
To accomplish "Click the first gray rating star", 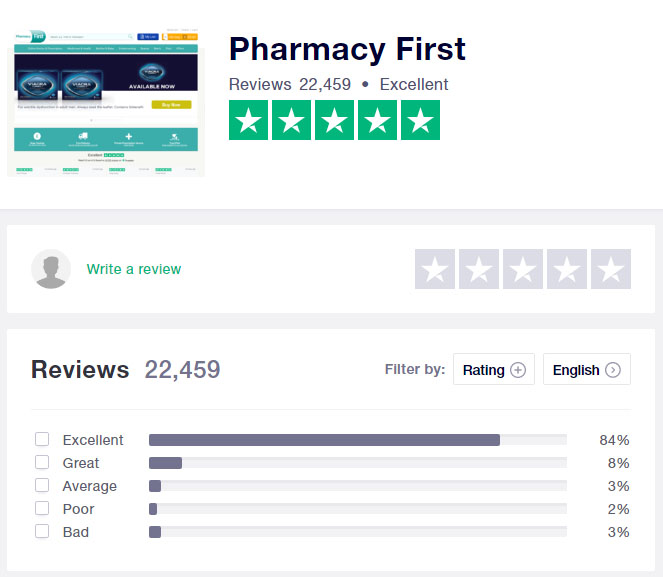I will 435,269.
